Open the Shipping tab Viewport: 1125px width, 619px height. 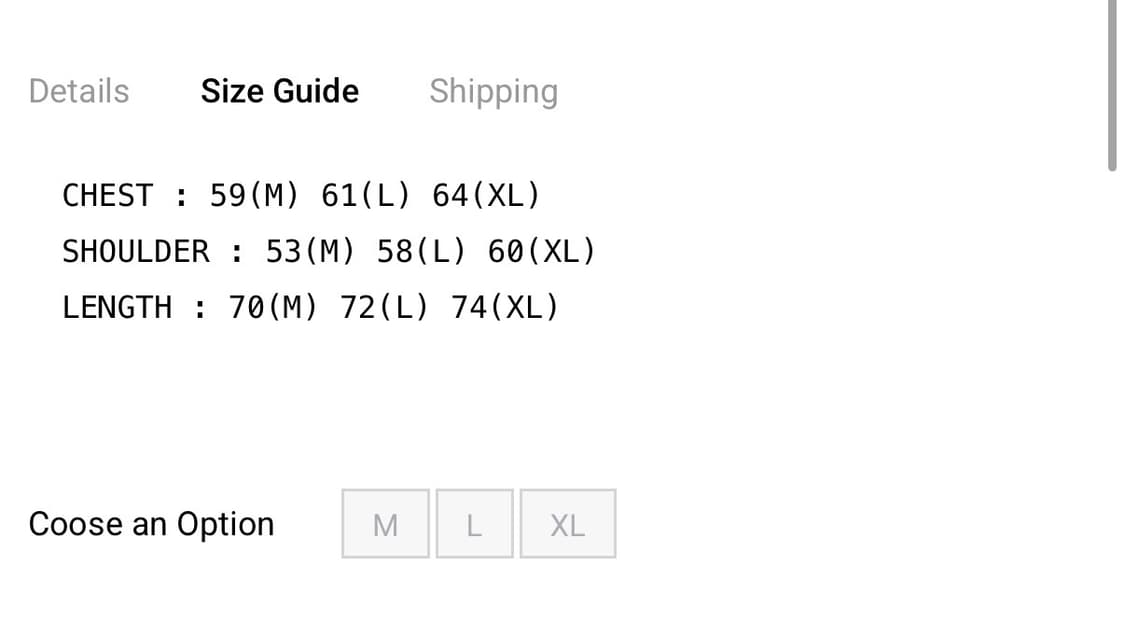tap(493, 91)
